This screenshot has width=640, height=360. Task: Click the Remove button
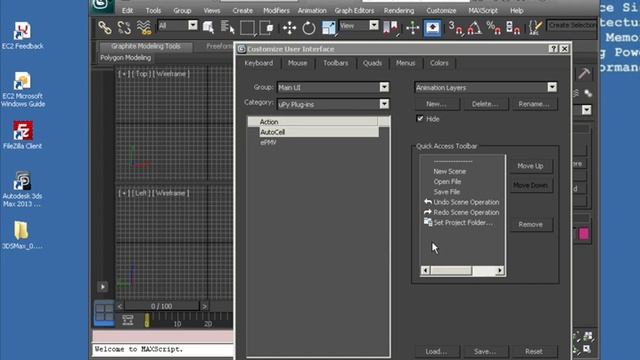[x=531, y=224]
